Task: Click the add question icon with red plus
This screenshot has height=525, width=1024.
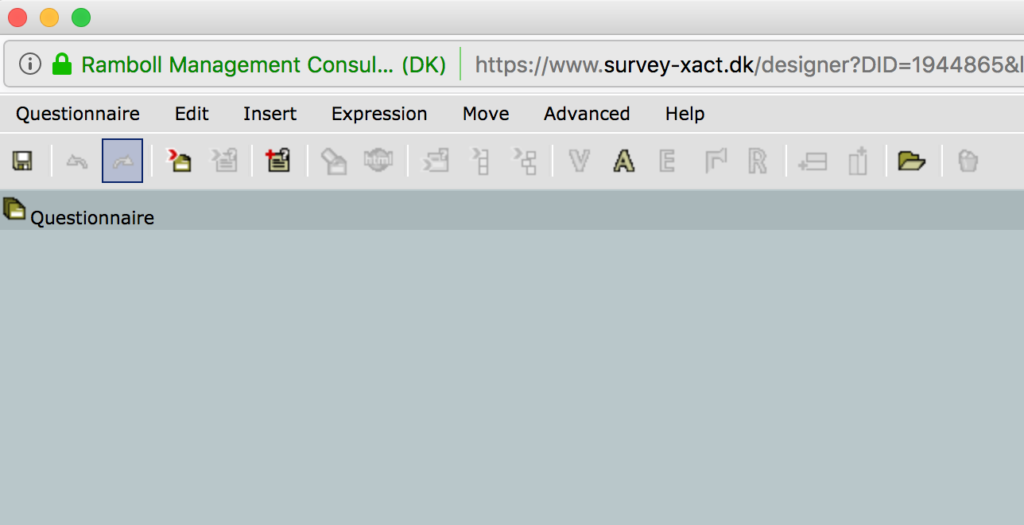Action: point(278,161)
